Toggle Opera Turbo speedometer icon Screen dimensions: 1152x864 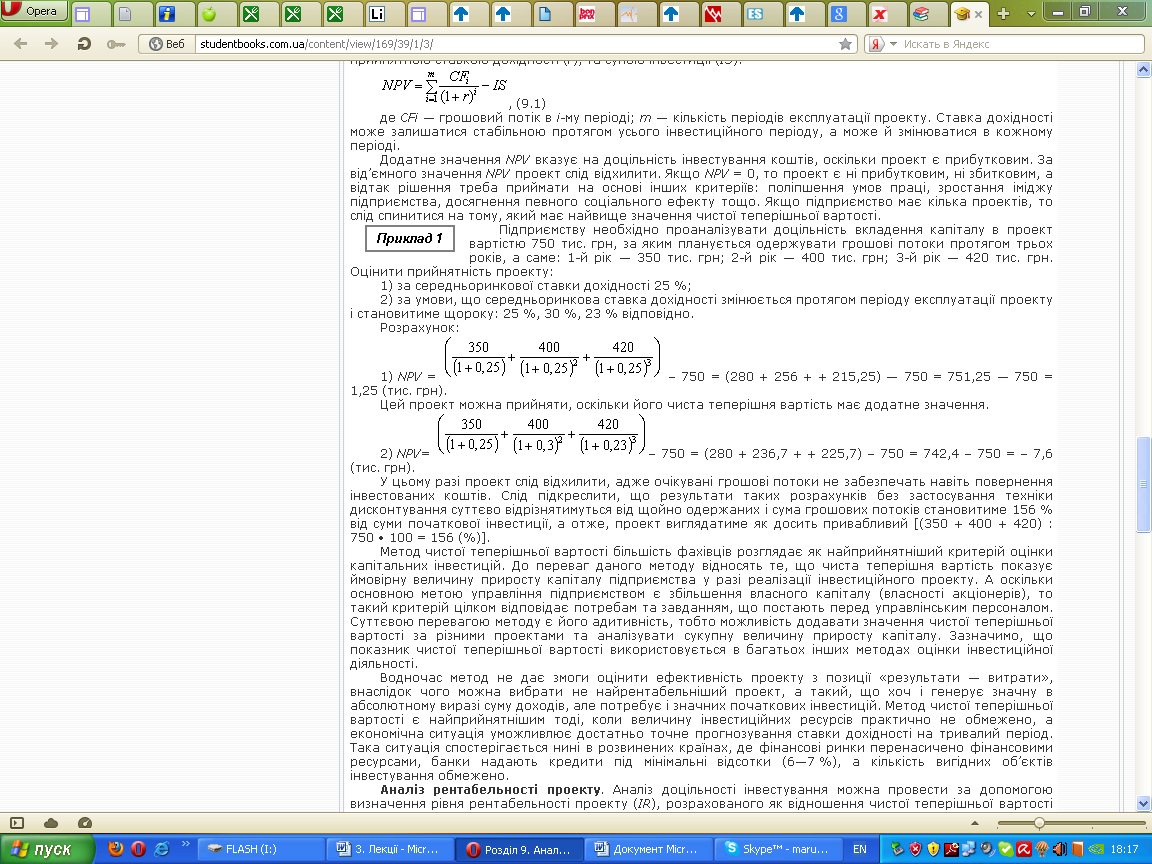coord(84,823)
